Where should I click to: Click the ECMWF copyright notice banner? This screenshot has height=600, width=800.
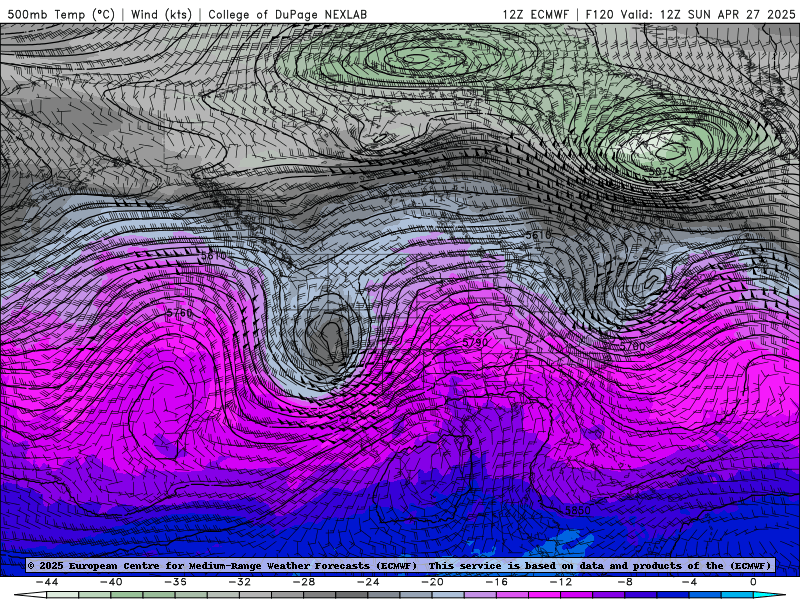point(400,565)
